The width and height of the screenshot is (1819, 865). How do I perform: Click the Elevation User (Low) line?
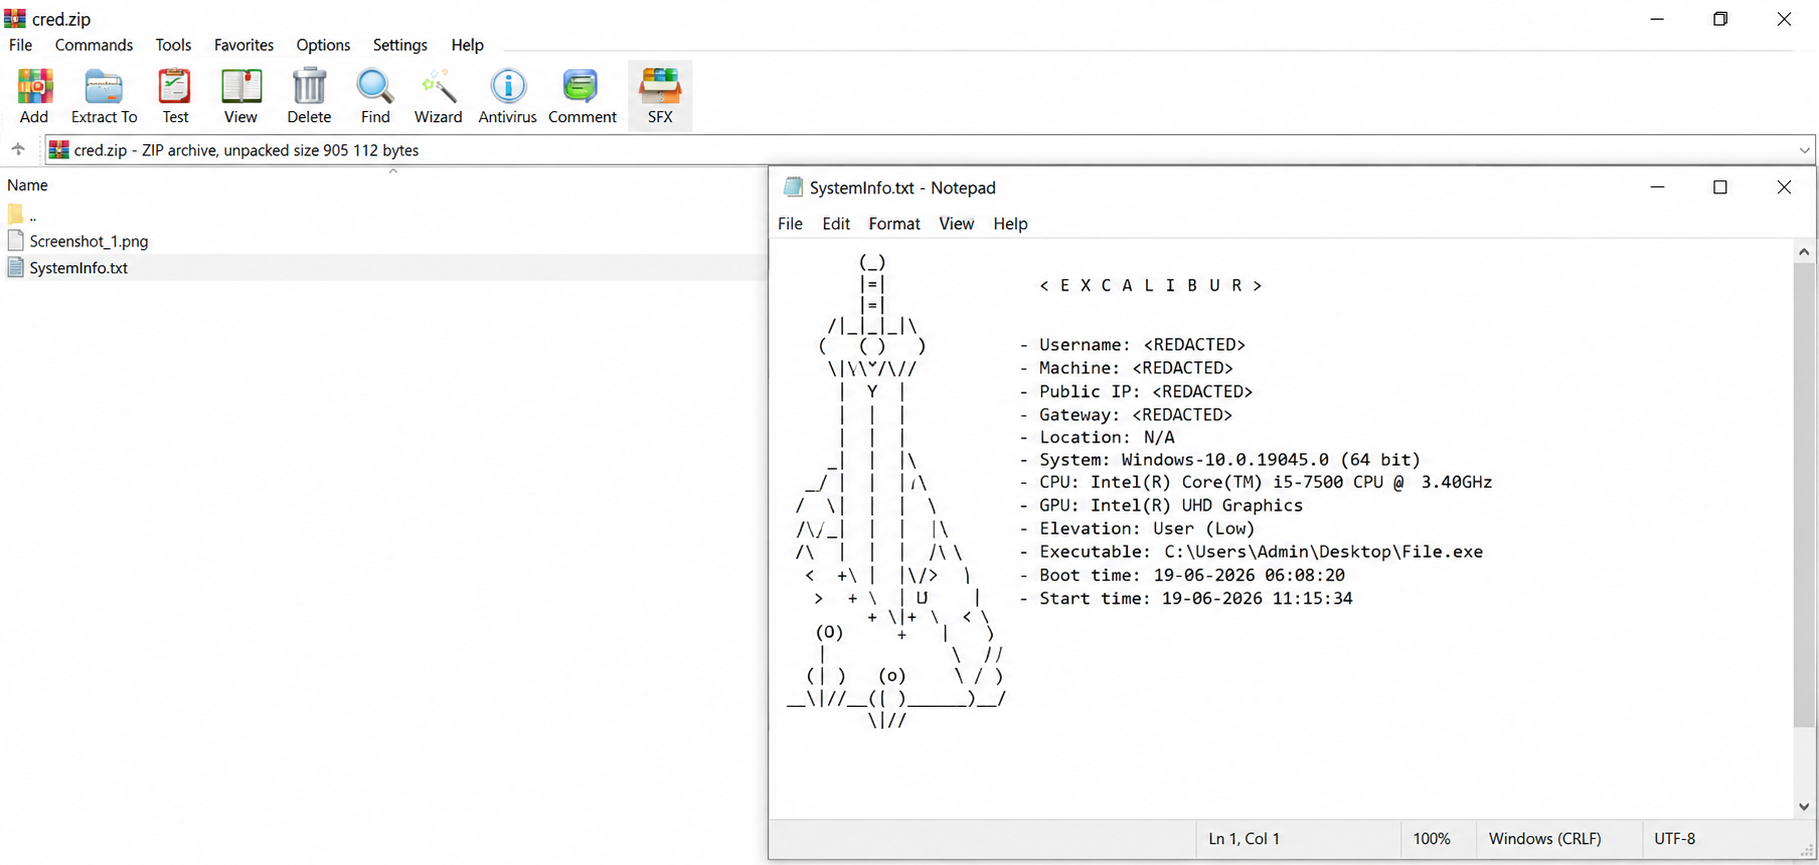click(1137, 529)
